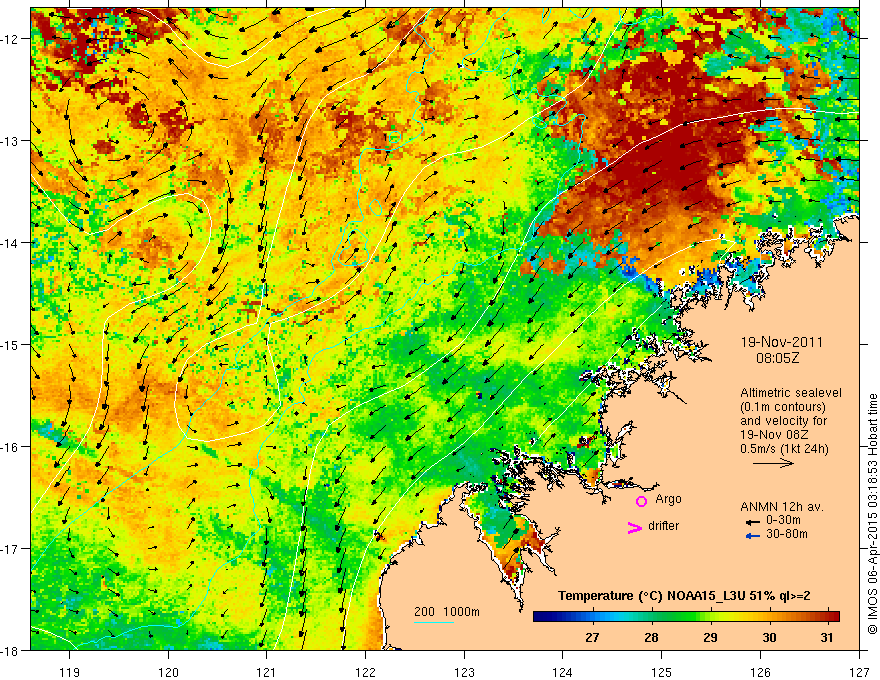The image size is (880, 680).
Task: Click the '(0.1m contours)' text
Action: tap(783, 407)
